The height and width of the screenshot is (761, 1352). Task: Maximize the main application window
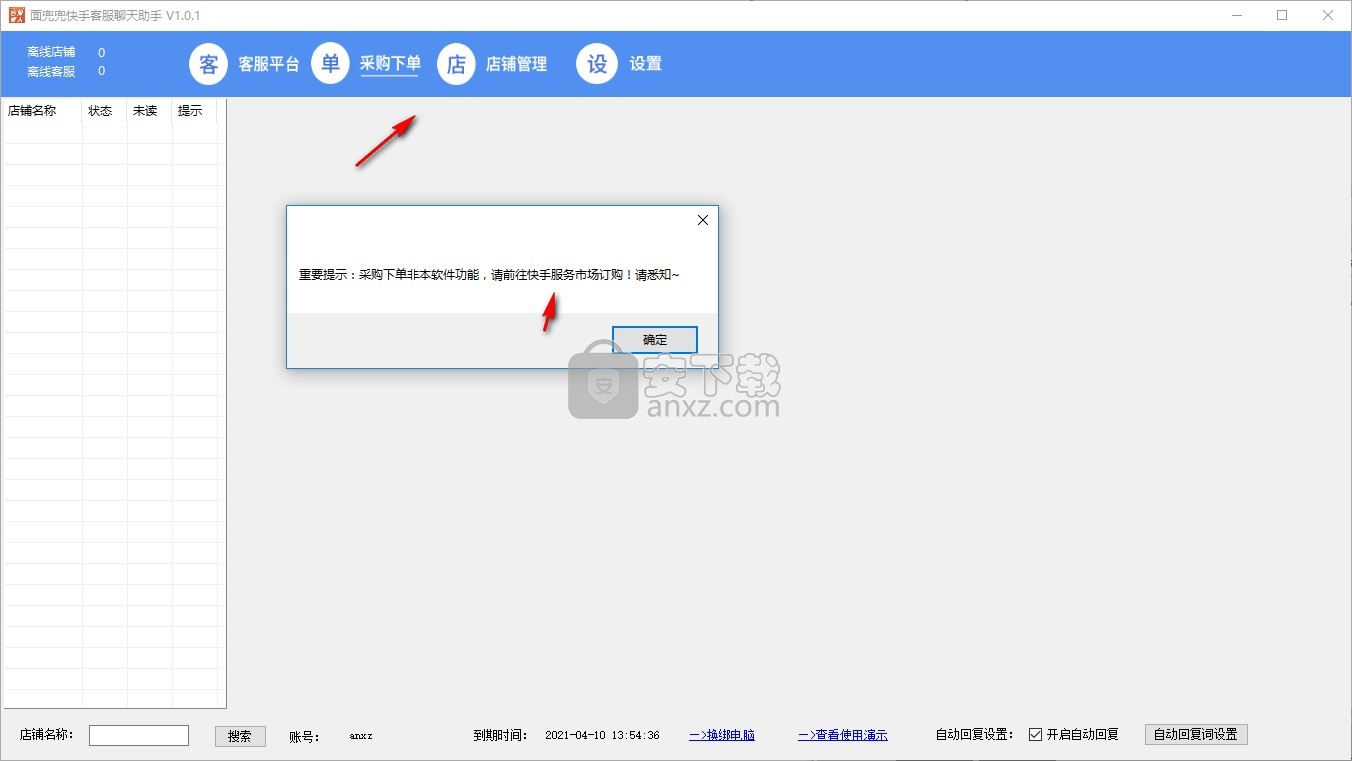click(x=1282, y=15)
